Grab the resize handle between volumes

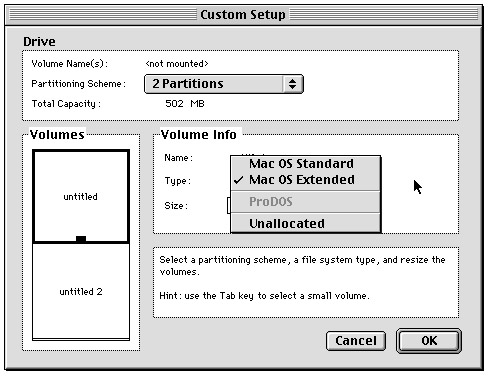click(x=81, y=239)
